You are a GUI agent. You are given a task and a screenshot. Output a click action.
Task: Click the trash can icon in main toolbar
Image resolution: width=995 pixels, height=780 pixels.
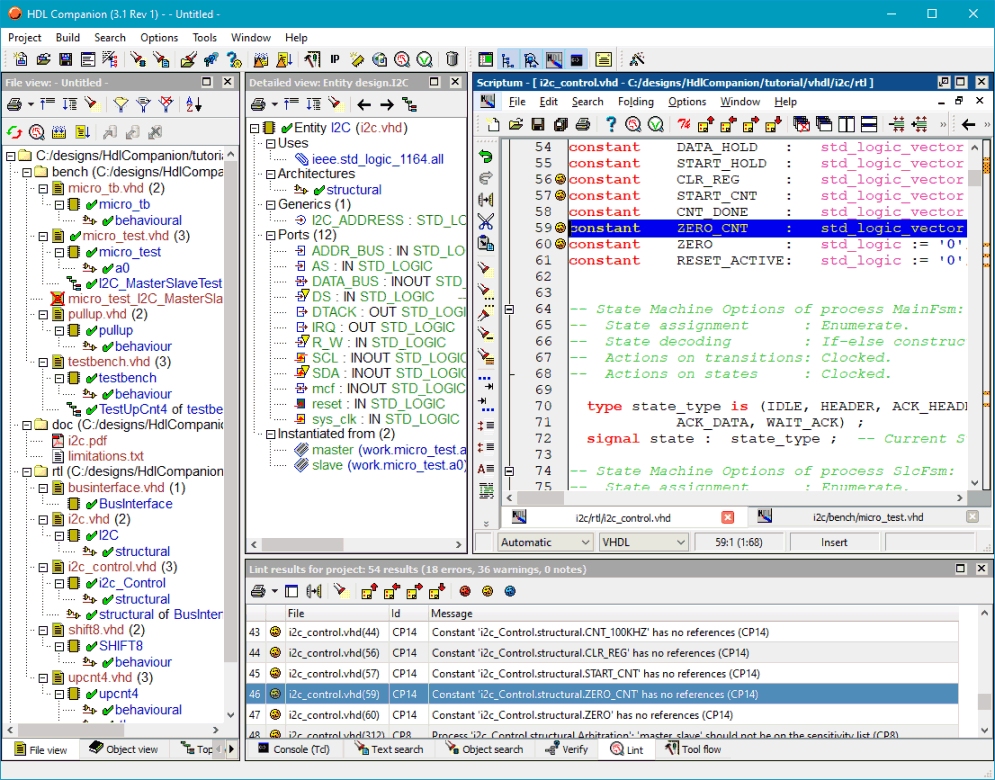(x=452, y=60)
